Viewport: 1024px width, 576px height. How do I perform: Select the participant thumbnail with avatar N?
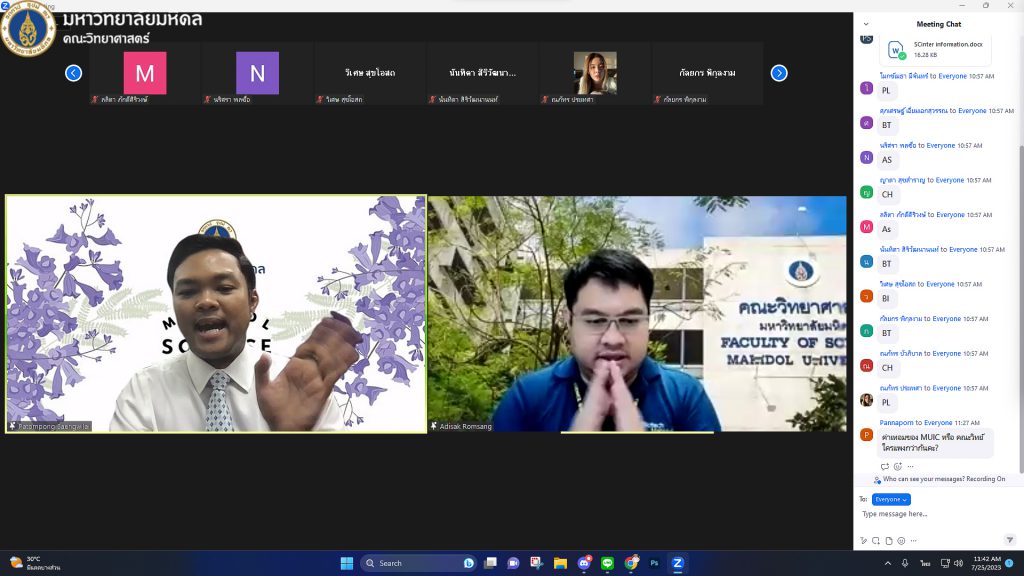tap(257, 73)
